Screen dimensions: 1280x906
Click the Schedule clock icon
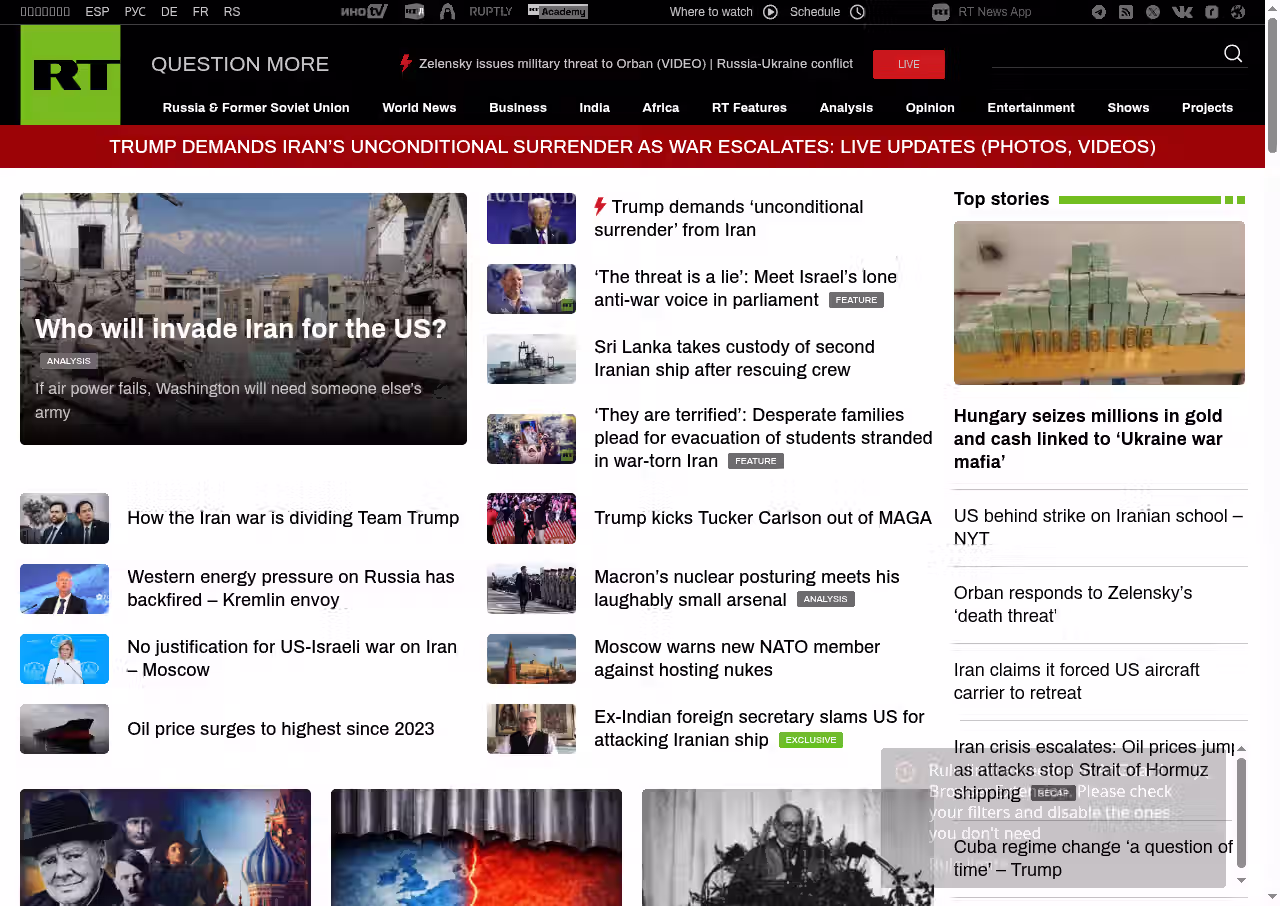click(x=857, y=12)
